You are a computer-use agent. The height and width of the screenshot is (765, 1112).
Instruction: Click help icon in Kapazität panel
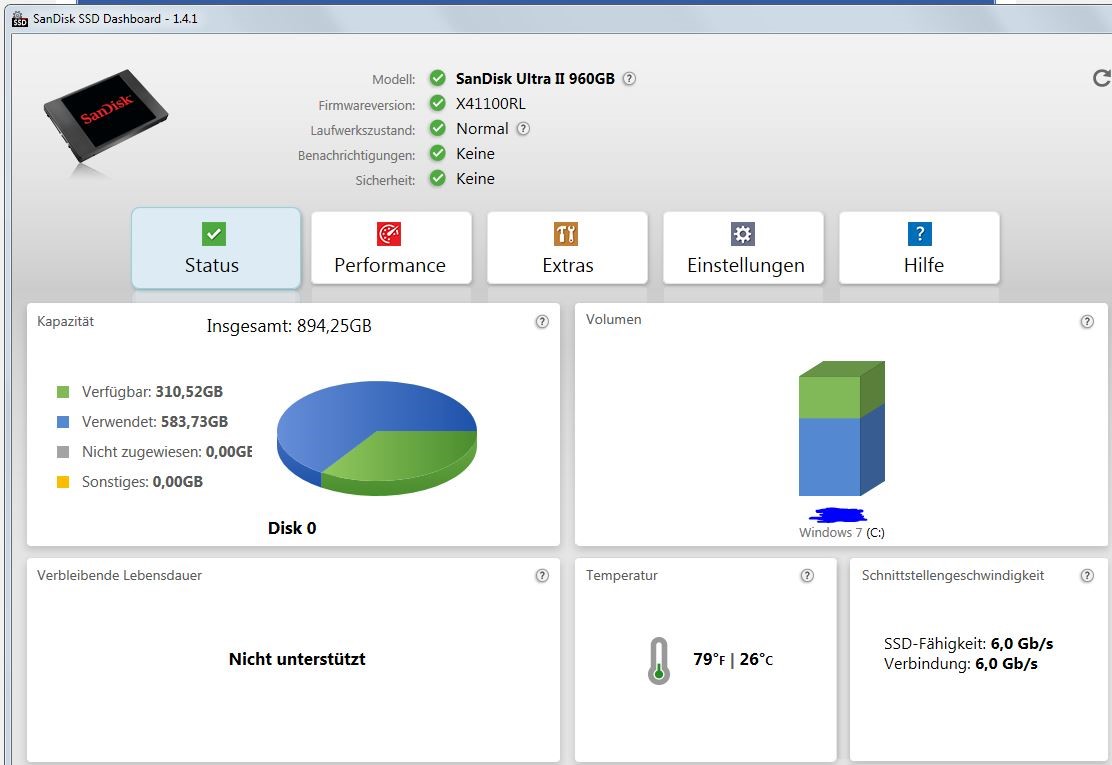pyautogui.click(x=542, y=321)
